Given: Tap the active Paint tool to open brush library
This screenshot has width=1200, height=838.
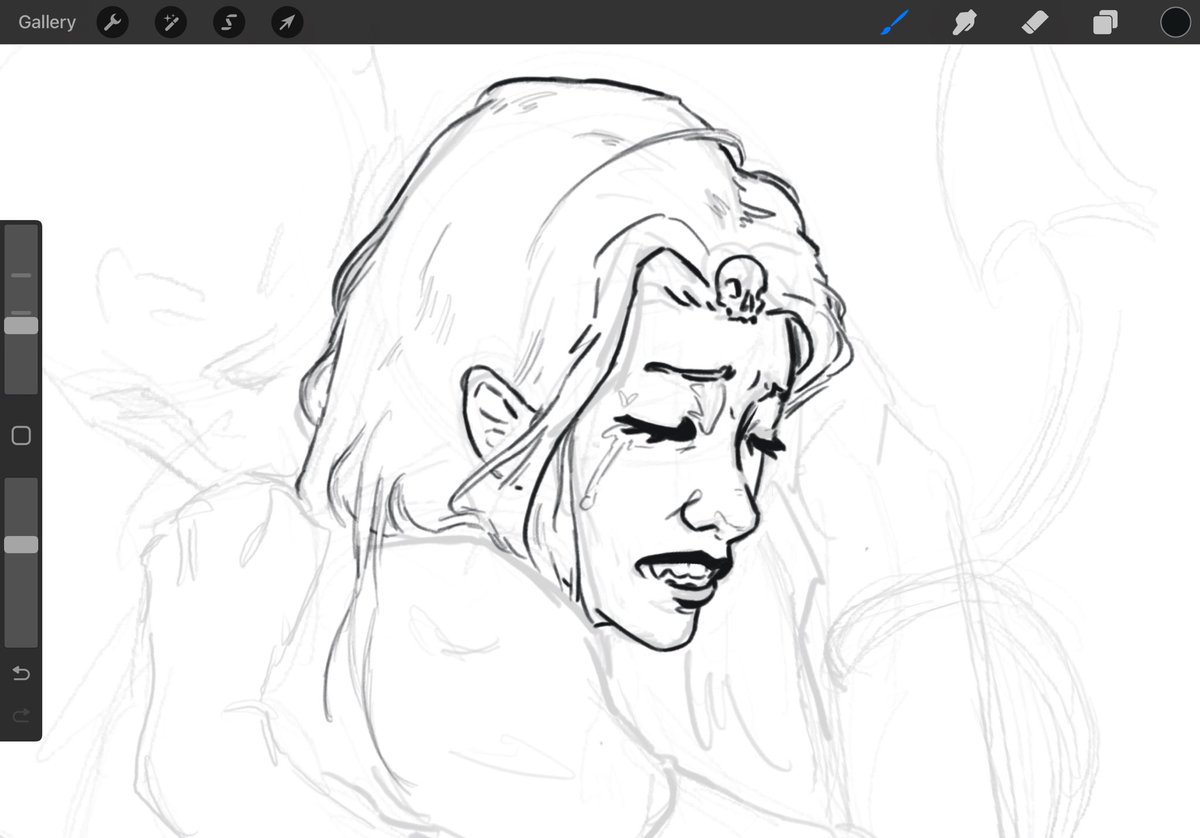Looking at the screenshot, I should tap(895, 21).
